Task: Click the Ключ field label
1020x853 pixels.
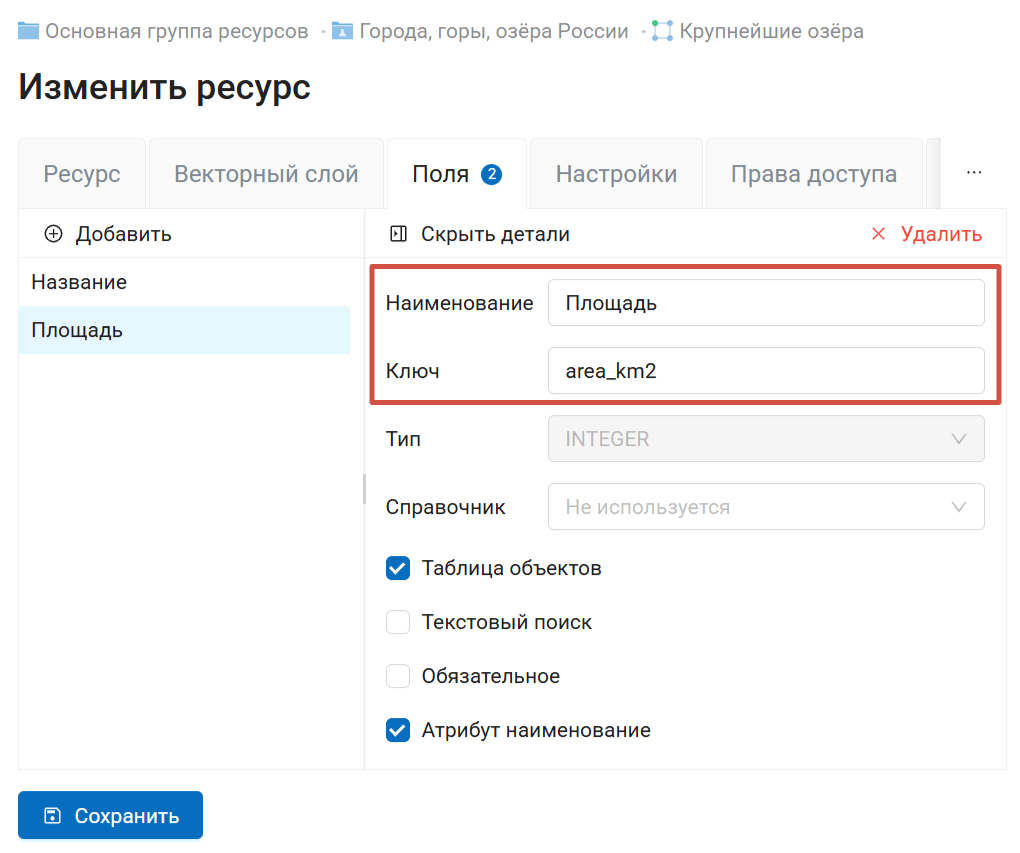Action: click(x=412, y=371)
